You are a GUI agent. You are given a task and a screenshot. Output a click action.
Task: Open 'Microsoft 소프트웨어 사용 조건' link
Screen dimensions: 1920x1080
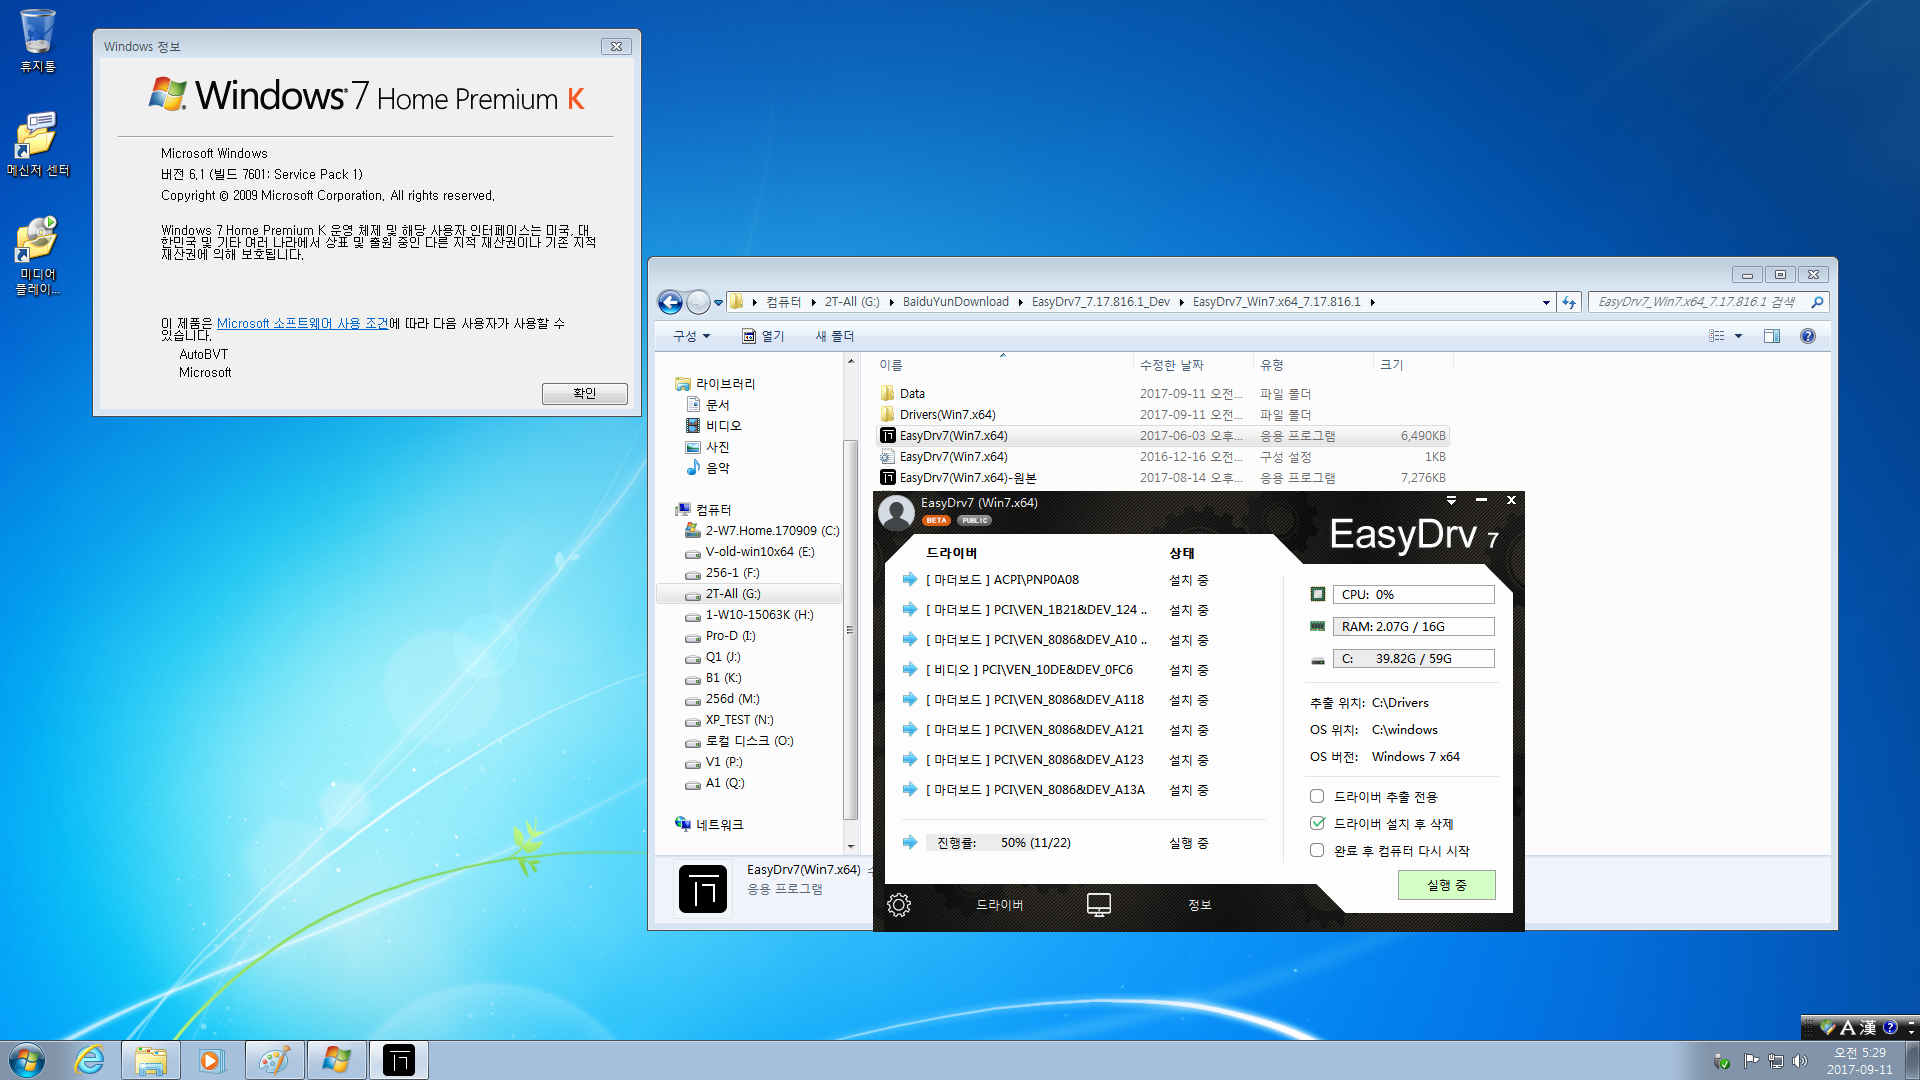pos(302,323)
